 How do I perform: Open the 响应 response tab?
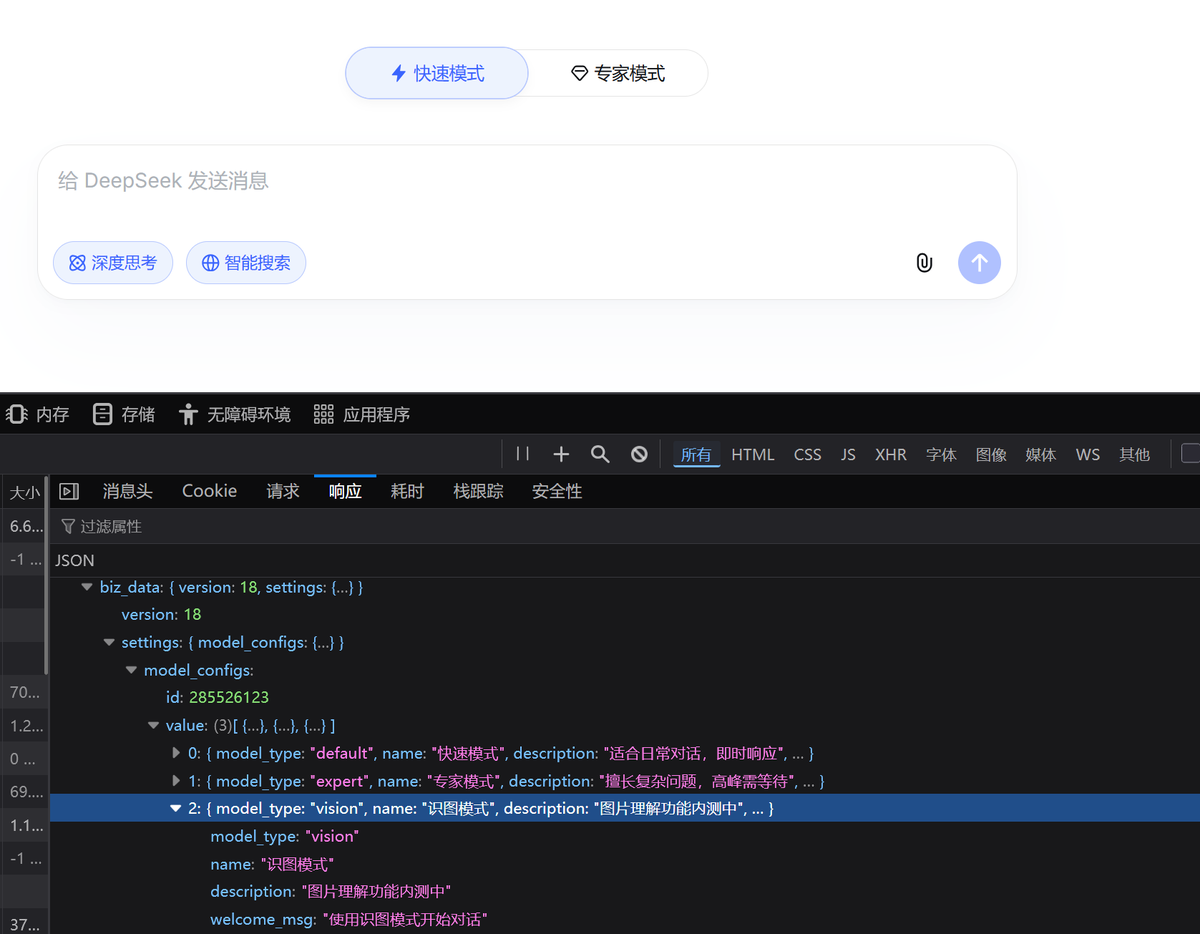click(345, 491)
